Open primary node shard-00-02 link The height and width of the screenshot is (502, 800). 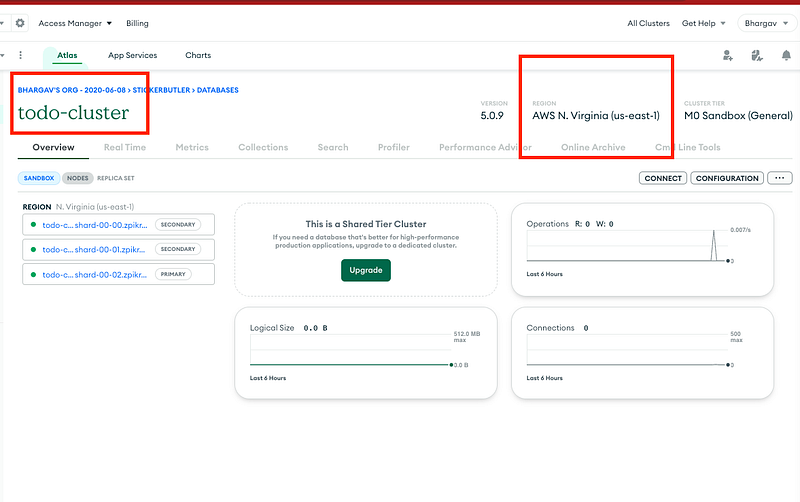[x=94, y=274]
